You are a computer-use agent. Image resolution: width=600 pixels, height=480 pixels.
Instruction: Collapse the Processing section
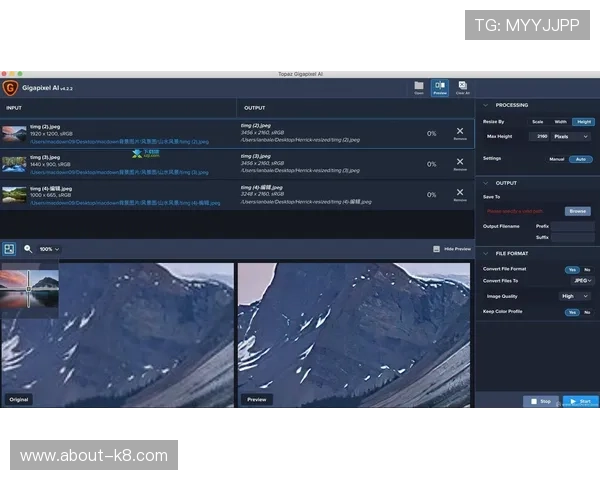485,105
